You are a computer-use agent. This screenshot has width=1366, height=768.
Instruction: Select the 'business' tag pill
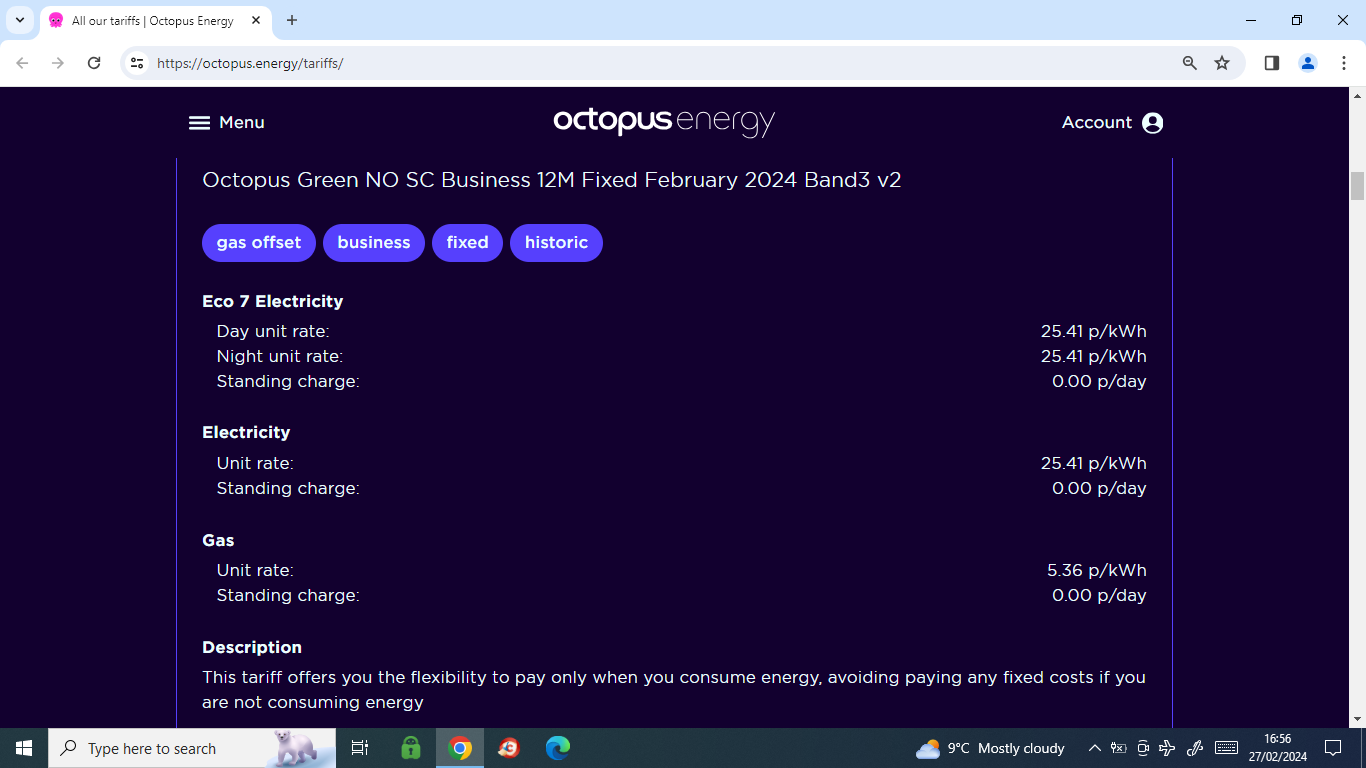374,243
